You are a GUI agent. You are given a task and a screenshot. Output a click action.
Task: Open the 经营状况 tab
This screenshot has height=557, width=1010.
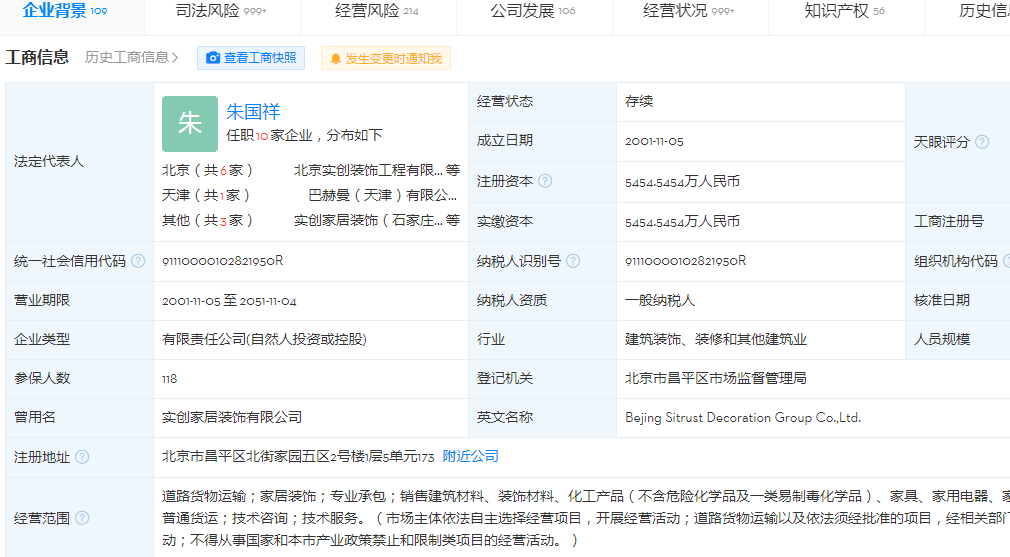click(688, 11)
